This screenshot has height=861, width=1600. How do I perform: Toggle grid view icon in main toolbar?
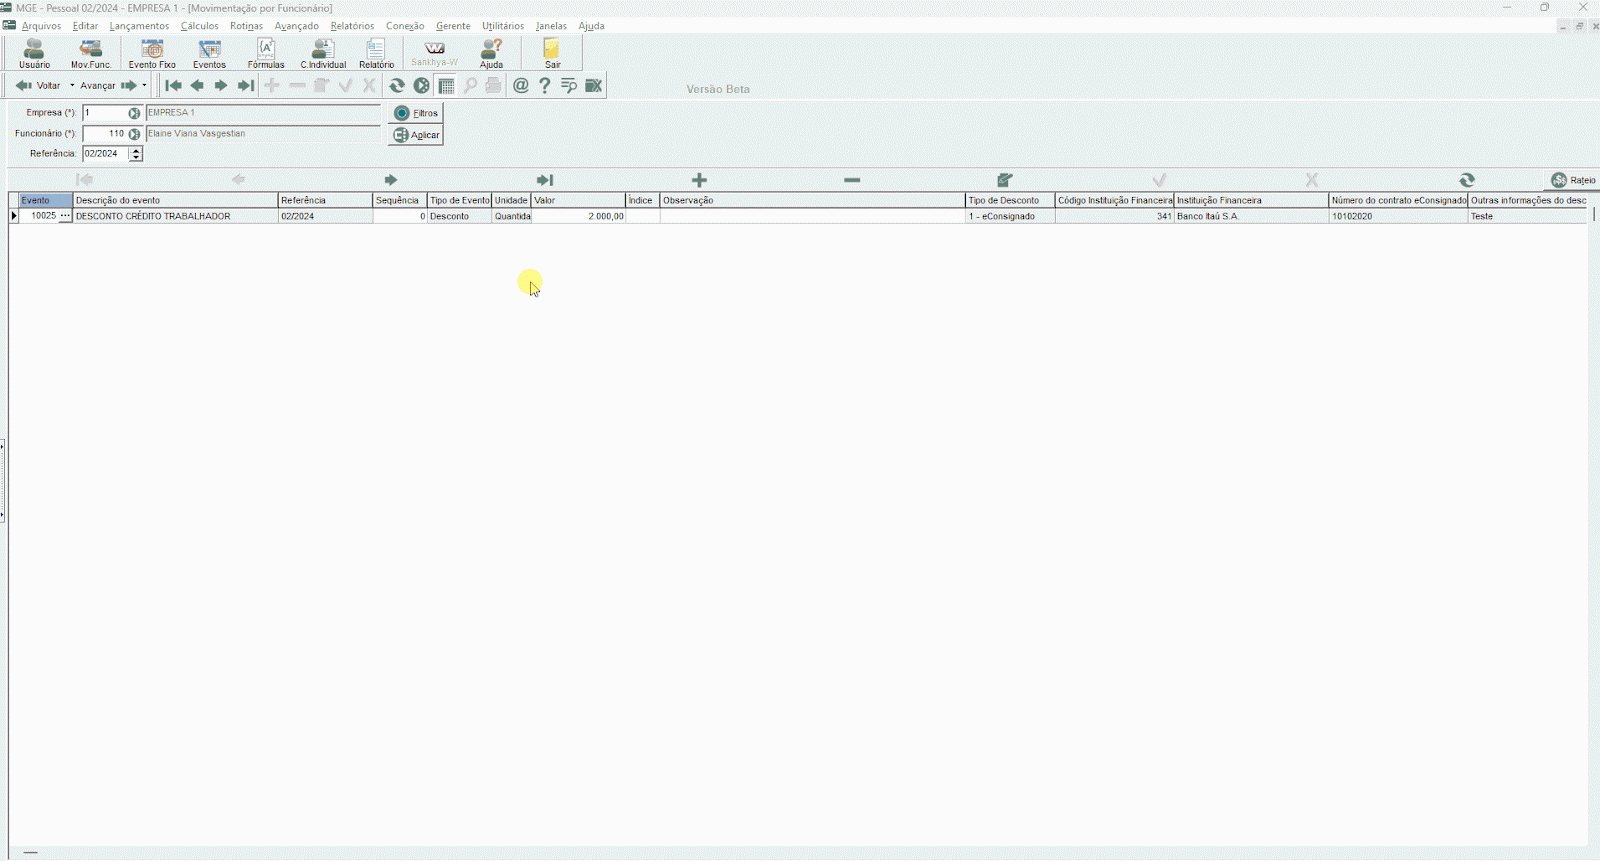point(446,86)
